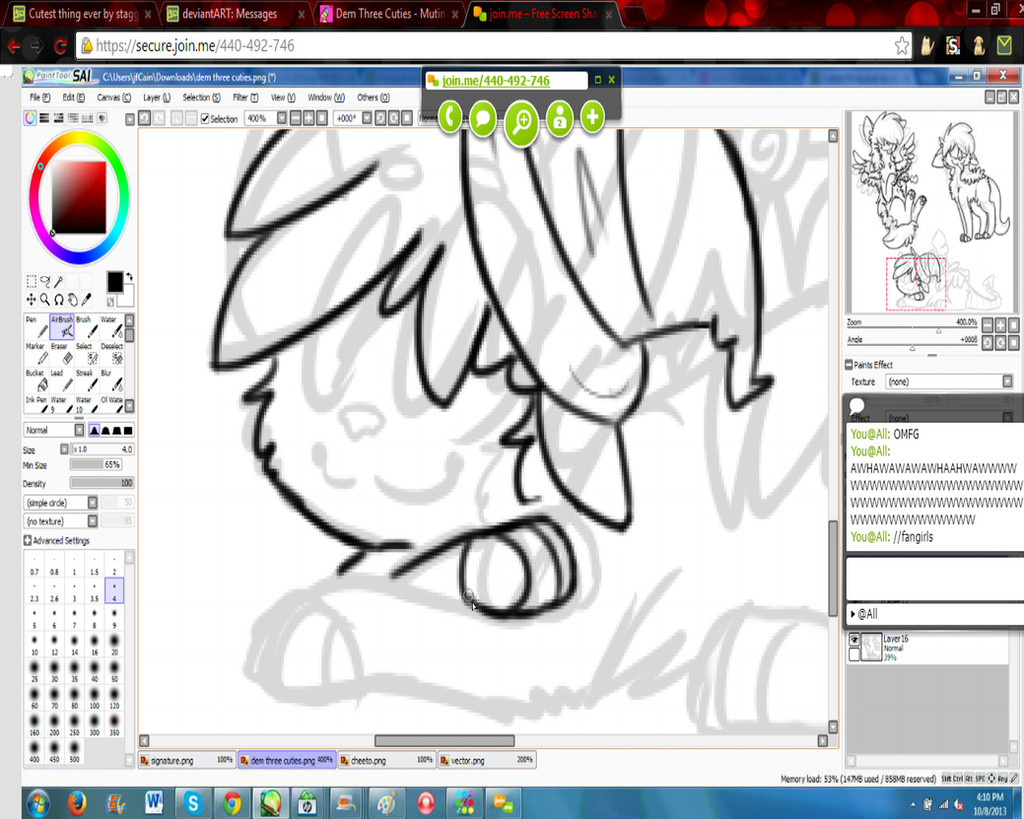
Task: Click the join.me chat message input box
Action: point(935,579)
